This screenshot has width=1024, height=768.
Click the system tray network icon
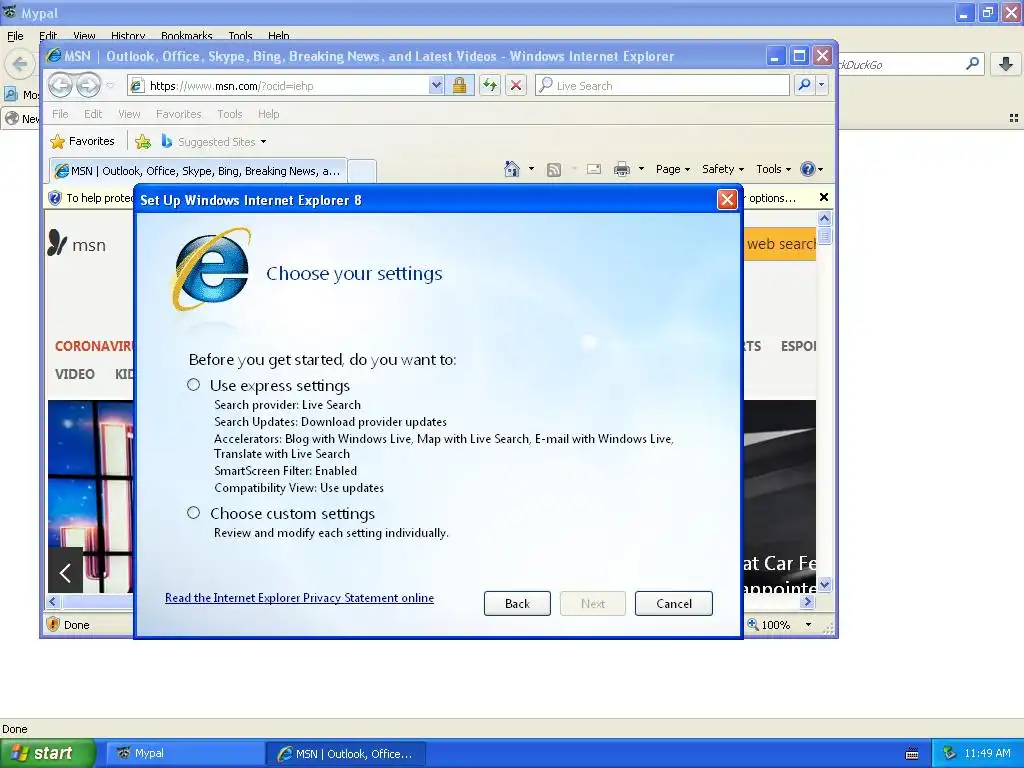pos(949,753)
